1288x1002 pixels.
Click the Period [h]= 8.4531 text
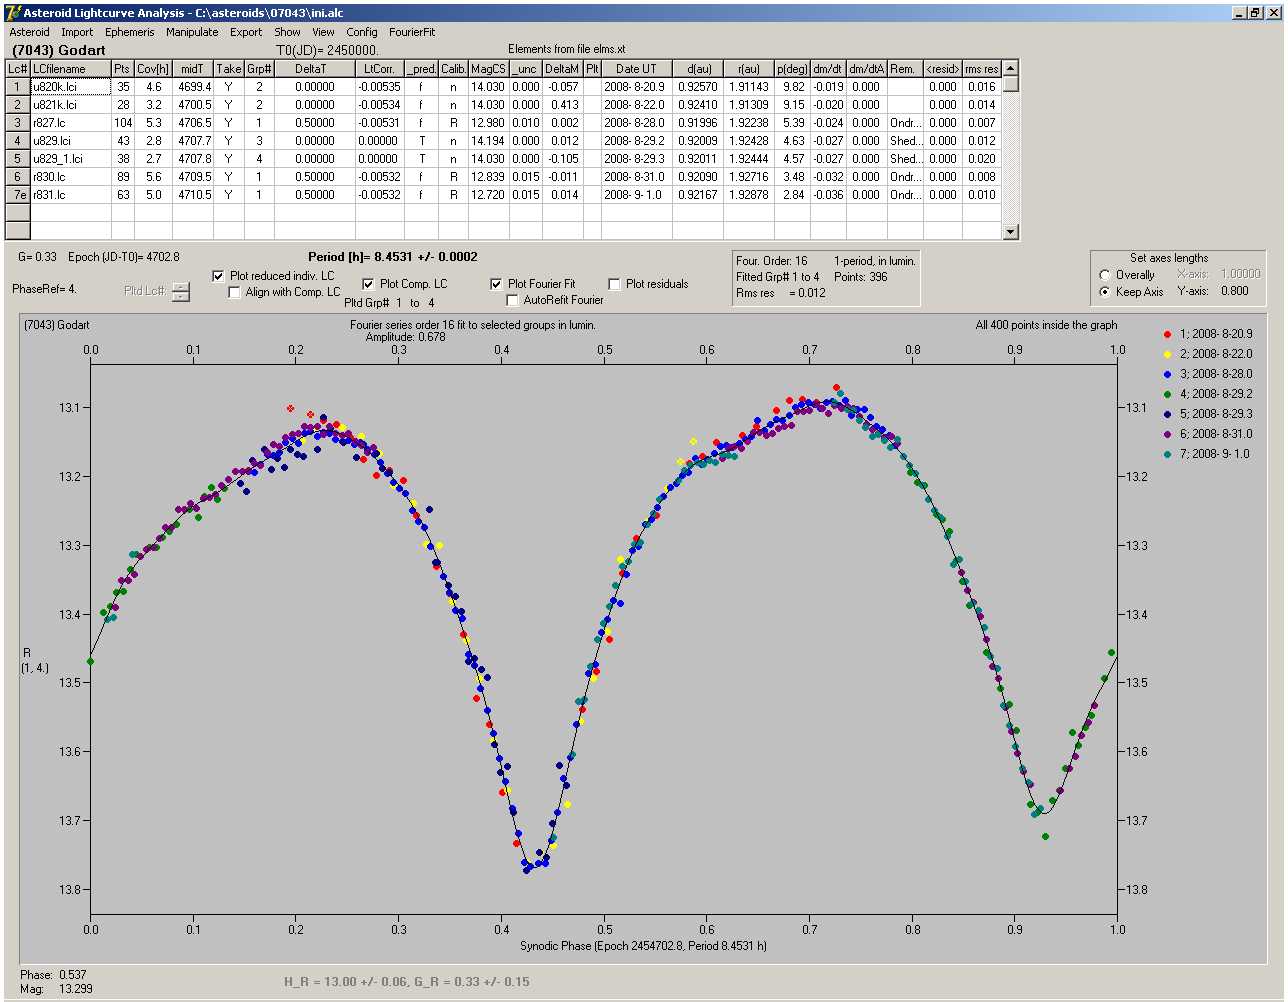click(x=392, y=257)
